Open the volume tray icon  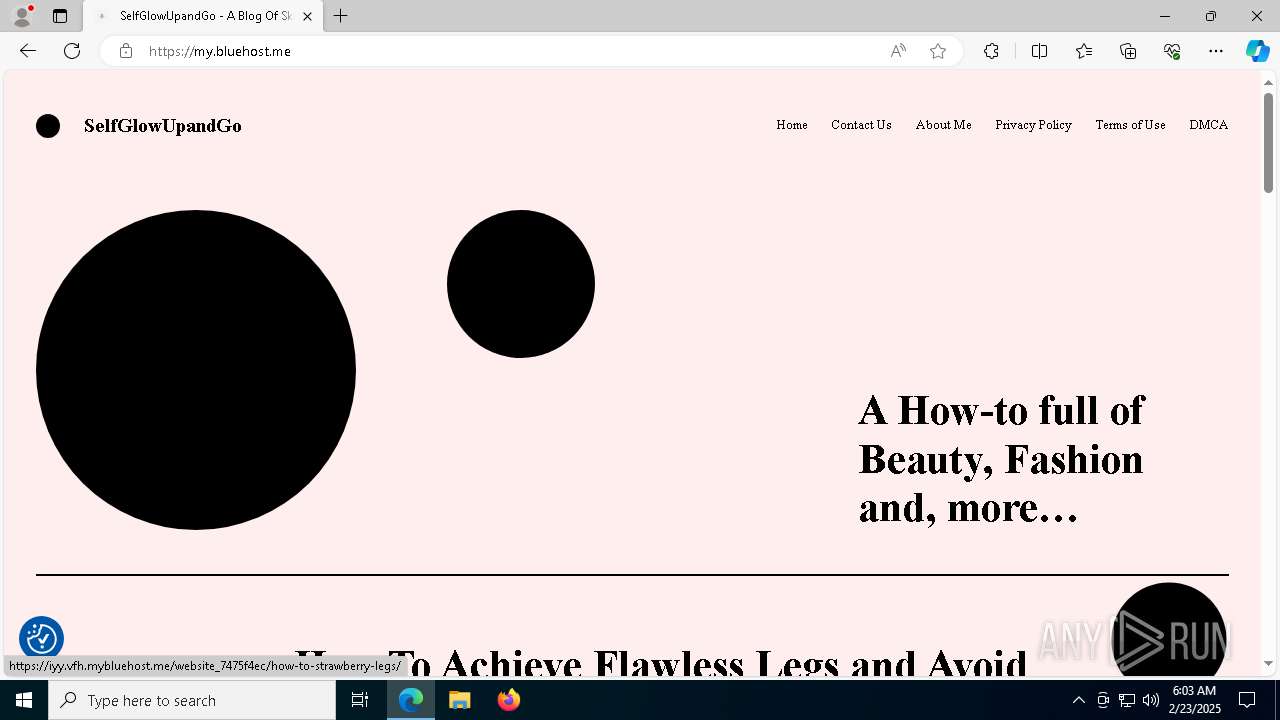1150,700
